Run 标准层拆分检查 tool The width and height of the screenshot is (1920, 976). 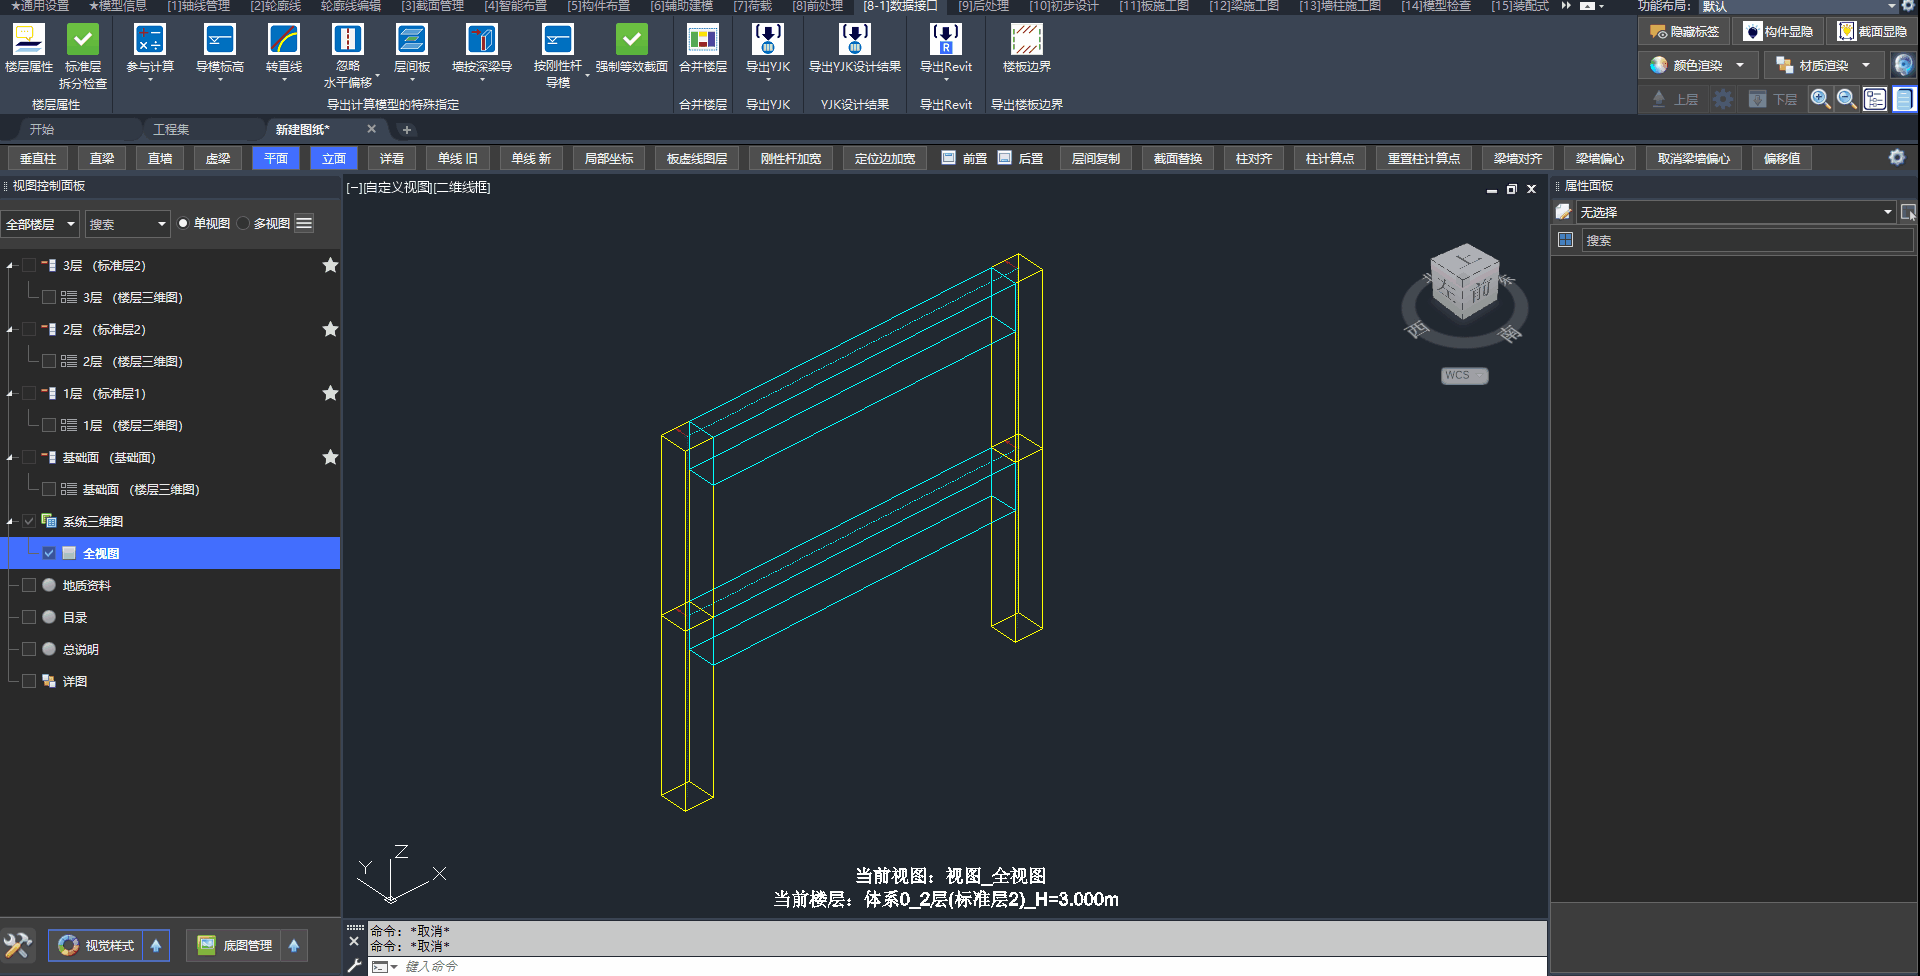click(x=83, y=41)
